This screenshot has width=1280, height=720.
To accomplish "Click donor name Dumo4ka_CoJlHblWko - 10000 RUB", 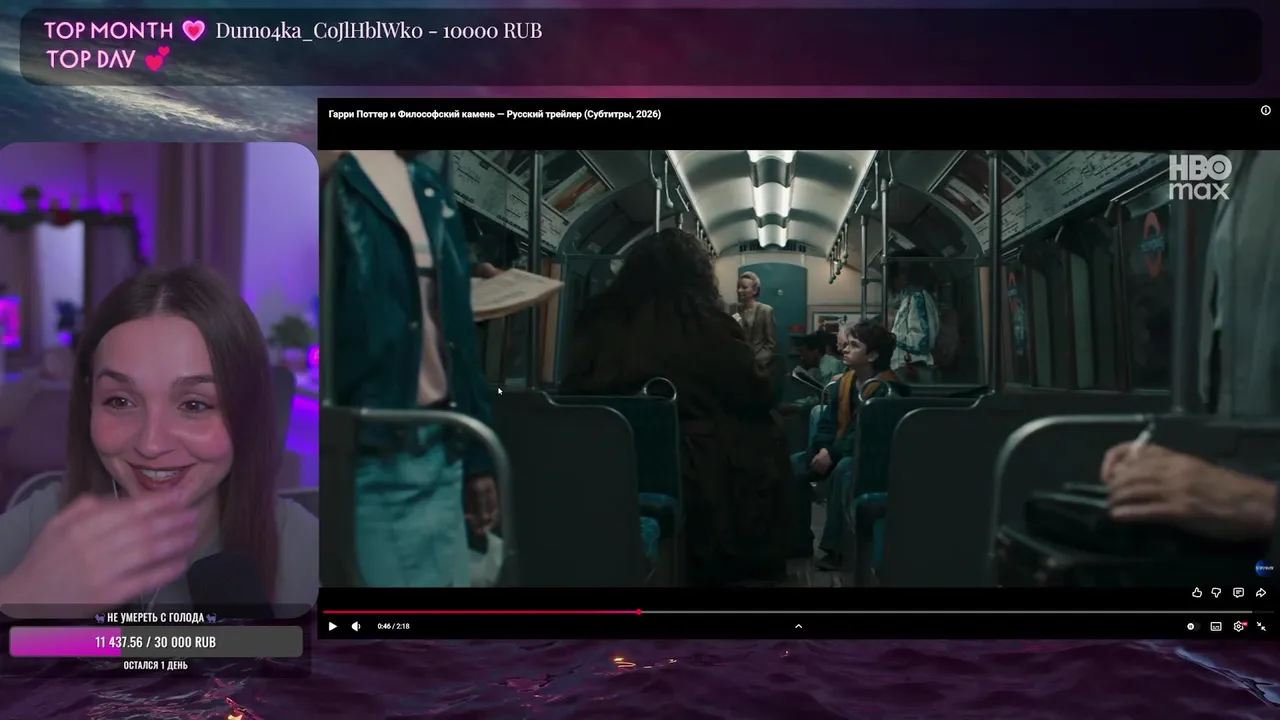I will click(x=379, y=31).
